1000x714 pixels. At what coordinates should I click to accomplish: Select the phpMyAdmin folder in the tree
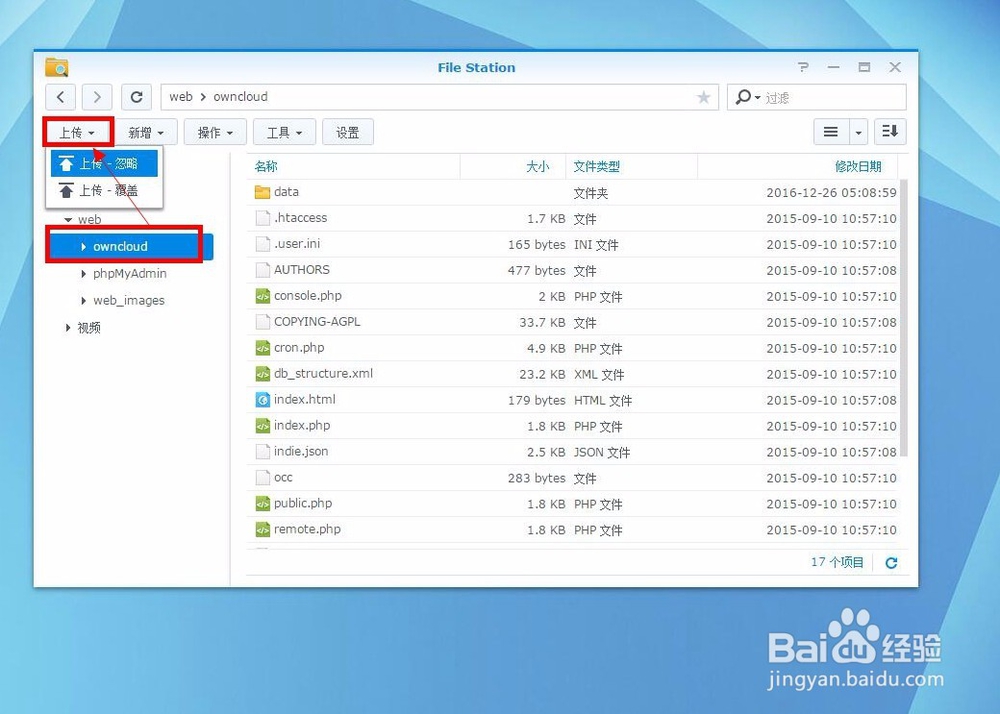tap(130, 273)
